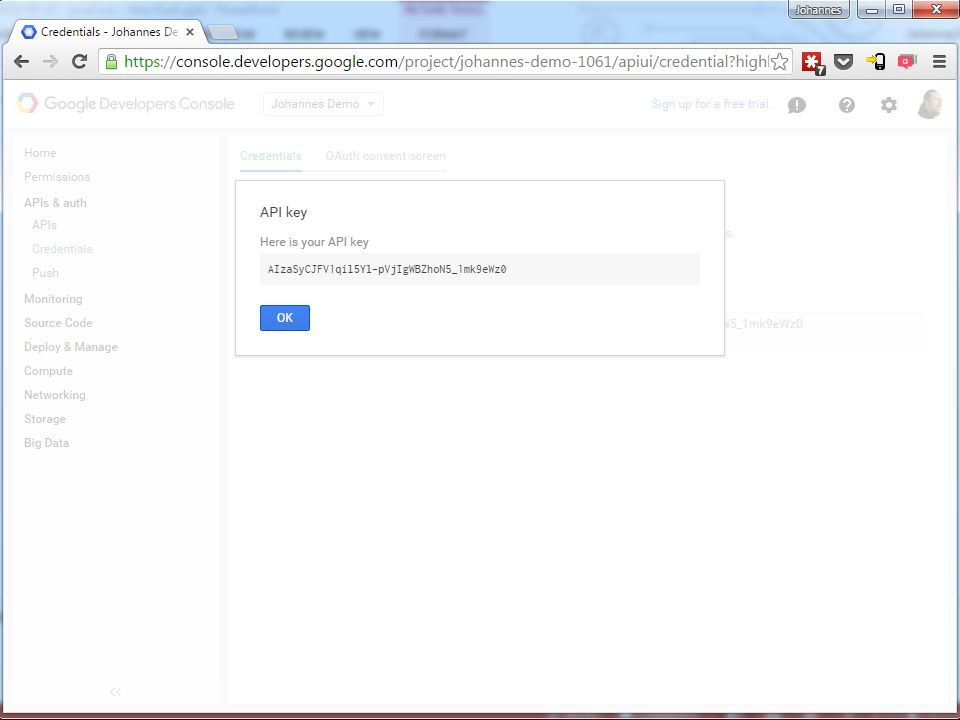Expand Deploy & Manage in the sidebar
The height and width of the screenshot is (720, 960).
[71, 347]
